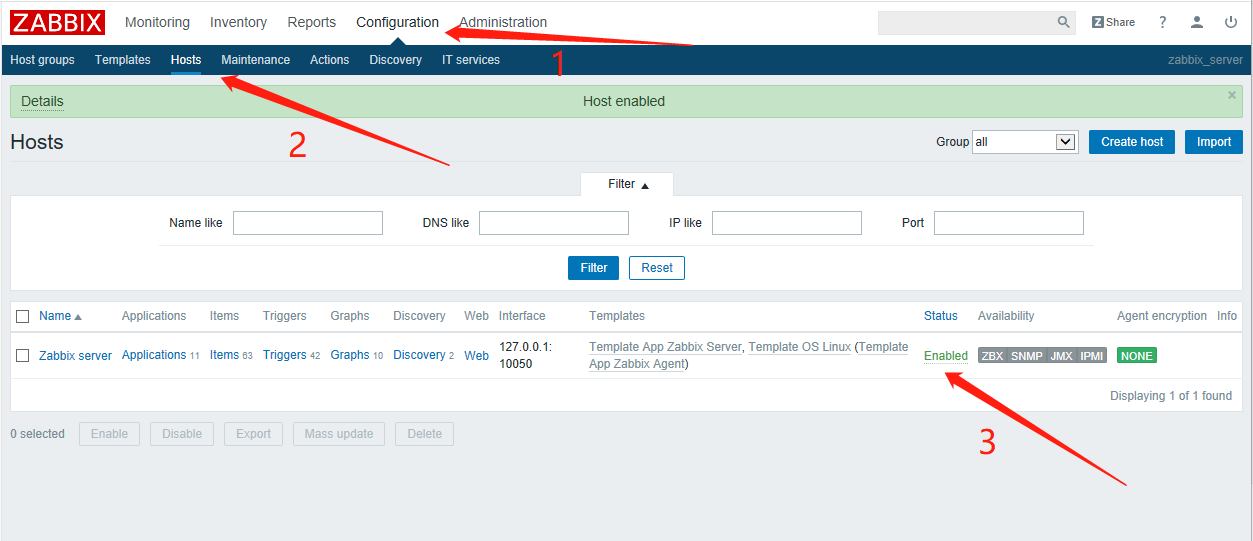
Task: Open Template App Zabbix Server link
Action: click(665, 347)
